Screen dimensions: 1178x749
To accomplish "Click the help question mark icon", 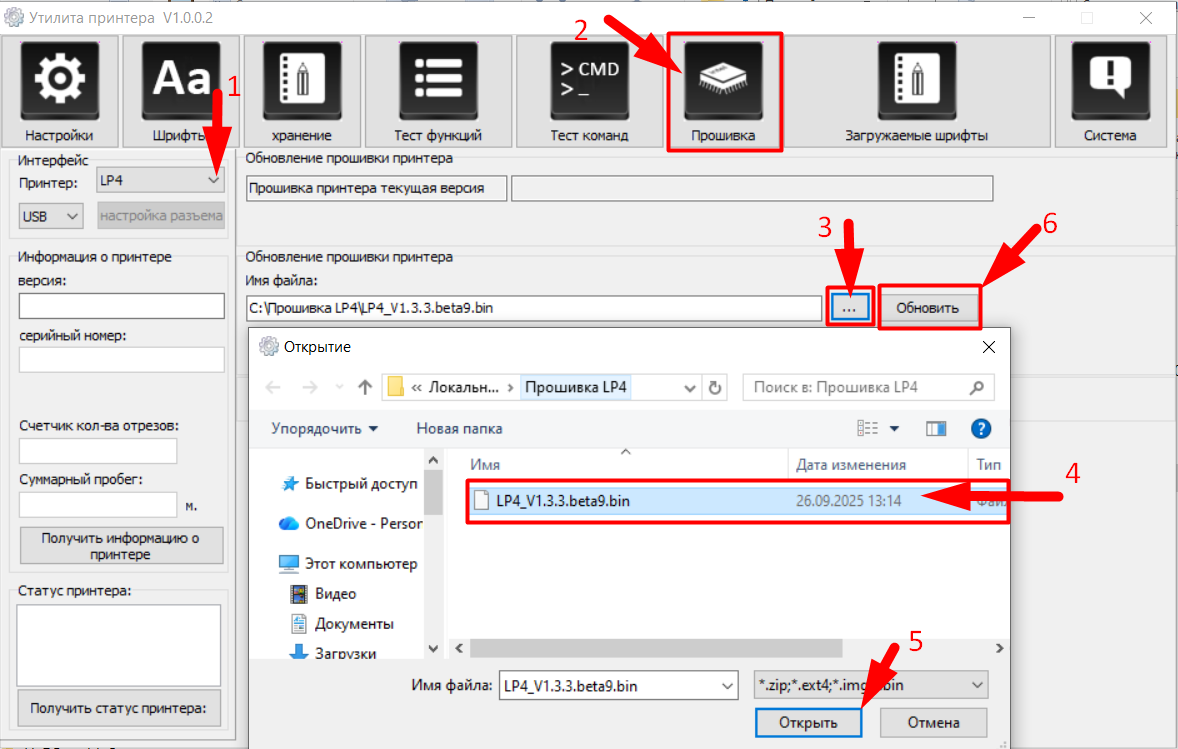I will point(981,429).
